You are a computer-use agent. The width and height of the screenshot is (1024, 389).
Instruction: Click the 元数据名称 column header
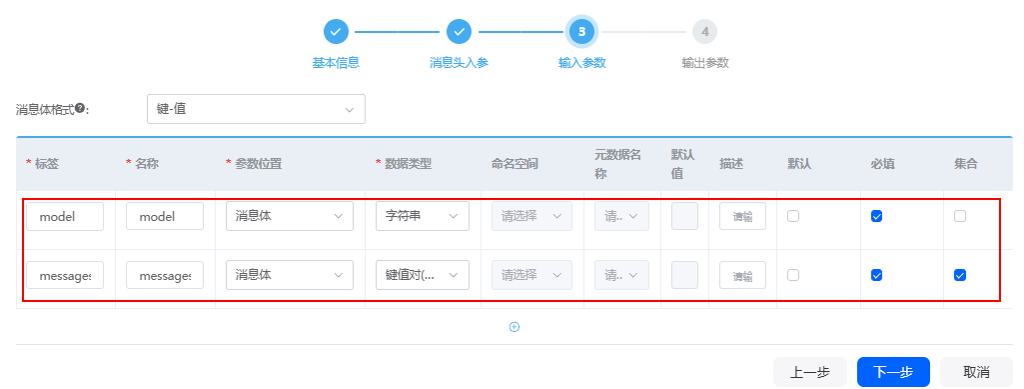click(x=618, y=164)
